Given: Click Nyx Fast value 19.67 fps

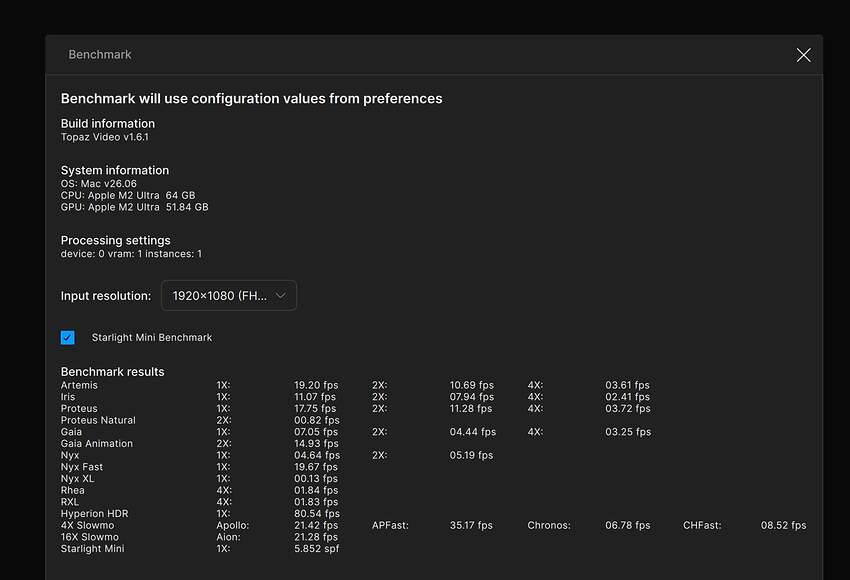Looking at the screenshot, I should coord(315,467).
